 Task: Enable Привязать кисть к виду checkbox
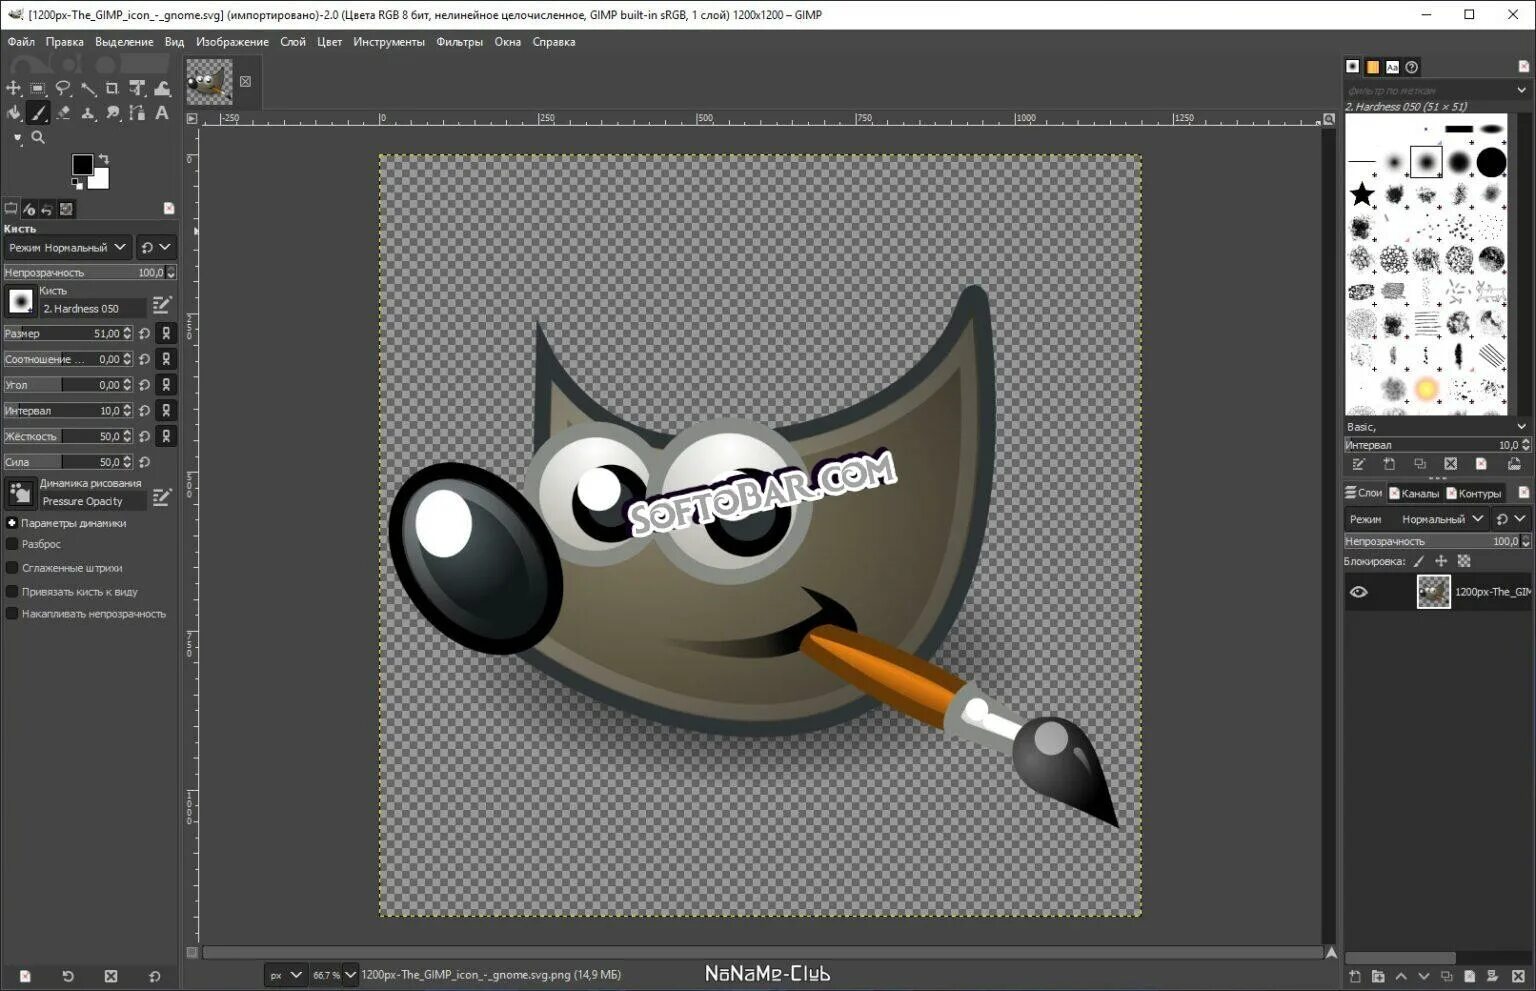[x=12, y=592]
